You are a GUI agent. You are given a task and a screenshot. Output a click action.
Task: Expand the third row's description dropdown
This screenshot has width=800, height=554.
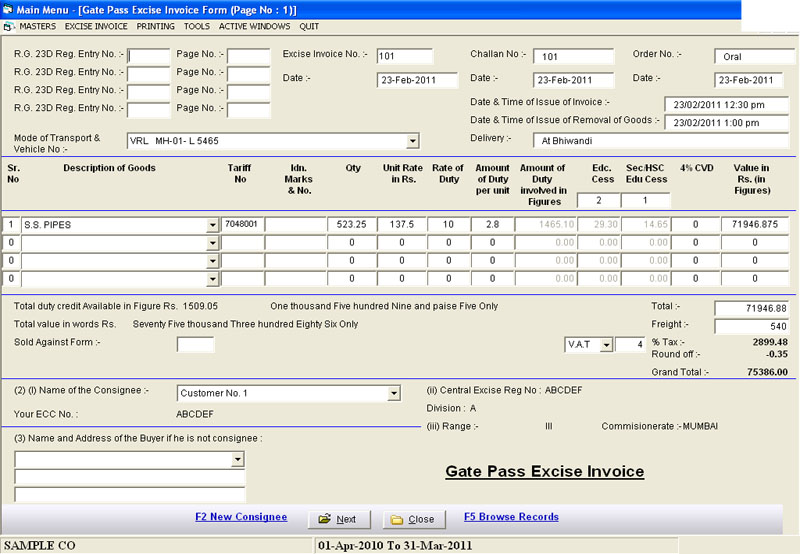(212, 261)
